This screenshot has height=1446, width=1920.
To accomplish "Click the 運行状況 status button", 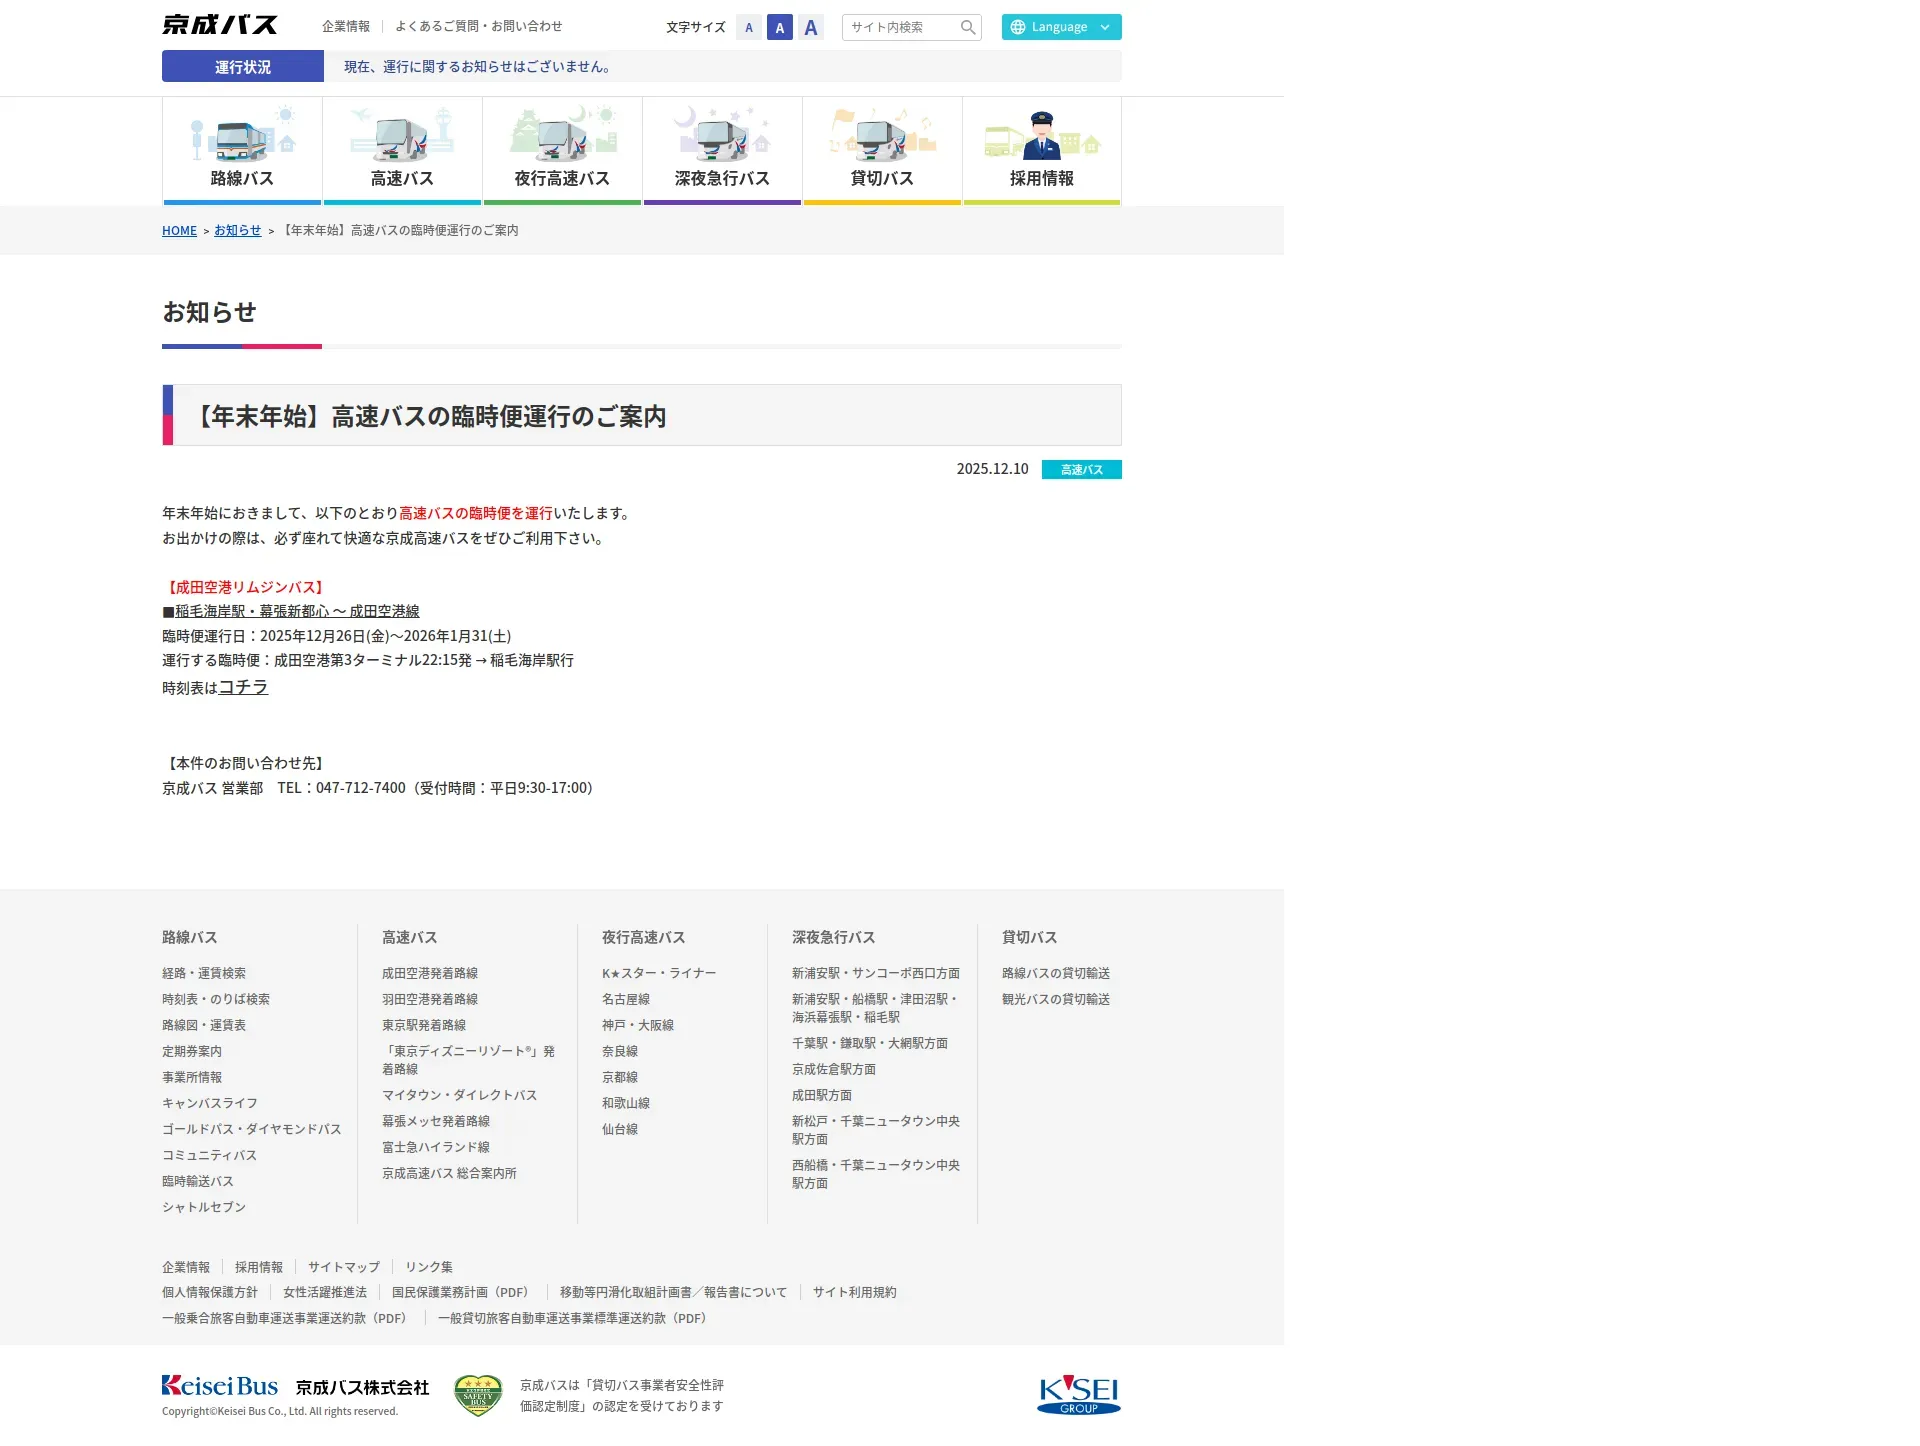I will tap(243, 67).
